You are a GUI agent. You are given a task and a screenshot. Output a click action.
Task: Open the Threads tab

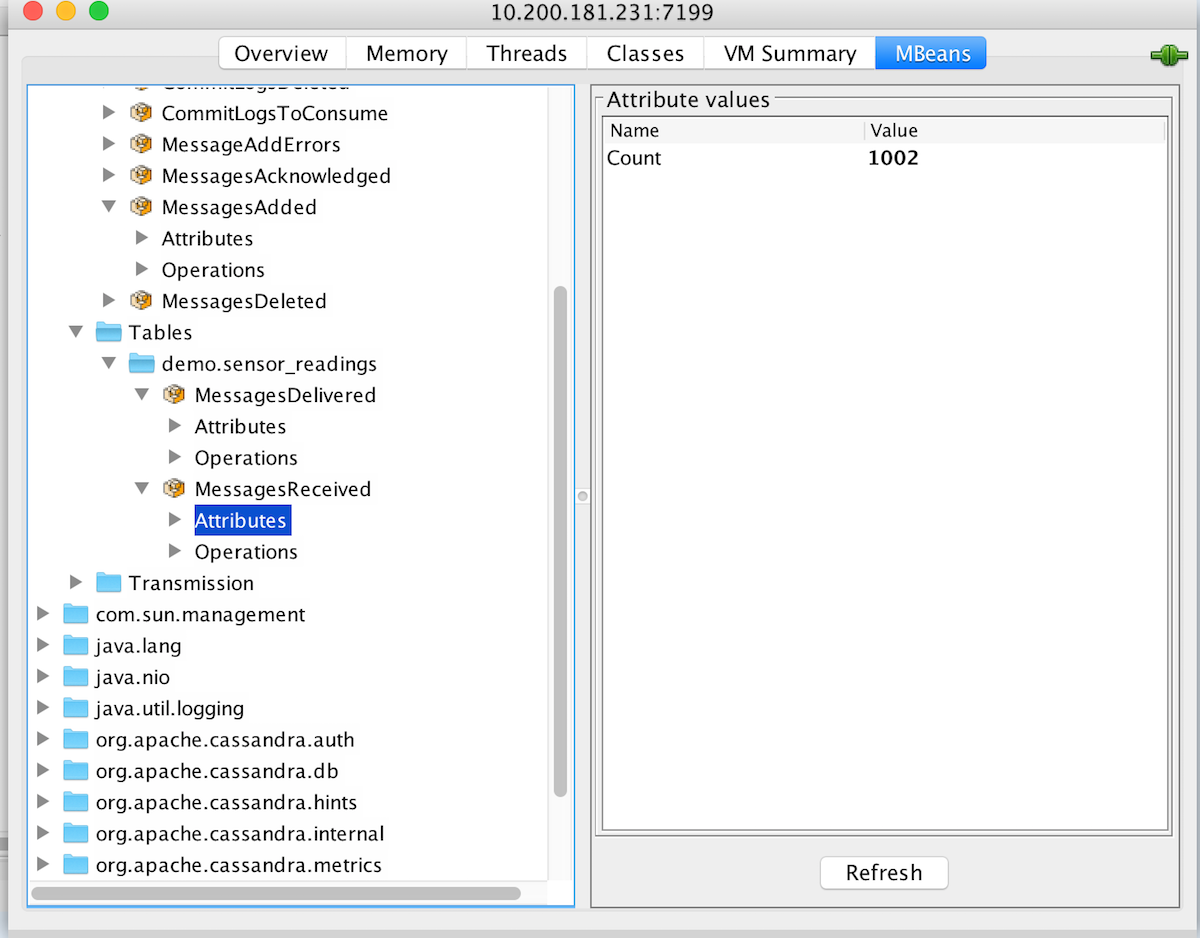(x=526, y=53)
